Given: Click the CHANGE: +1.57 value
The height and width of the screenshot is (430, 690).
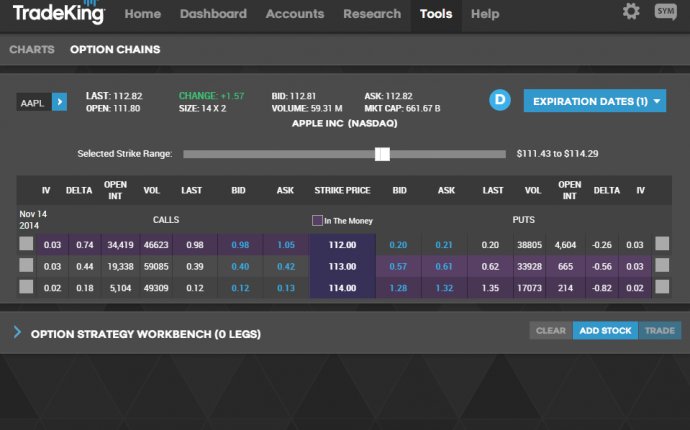Looking at the screenshot, I should pyautogui.click(x=211, y=96).
